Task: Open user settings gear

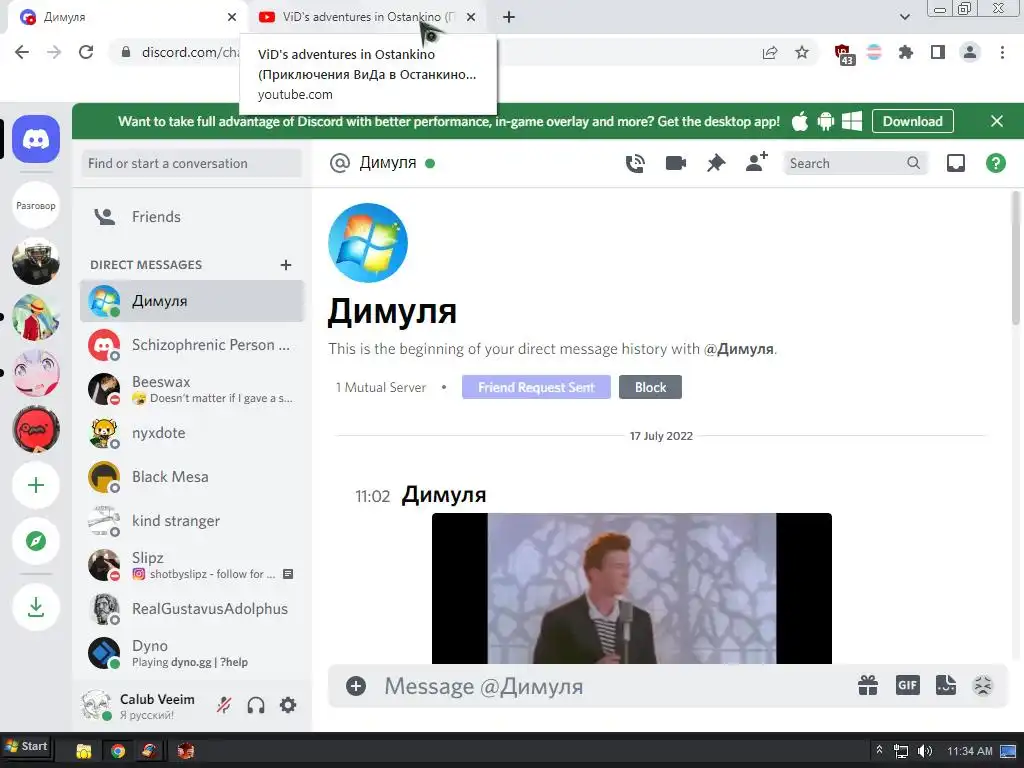Action: [288, 705]
